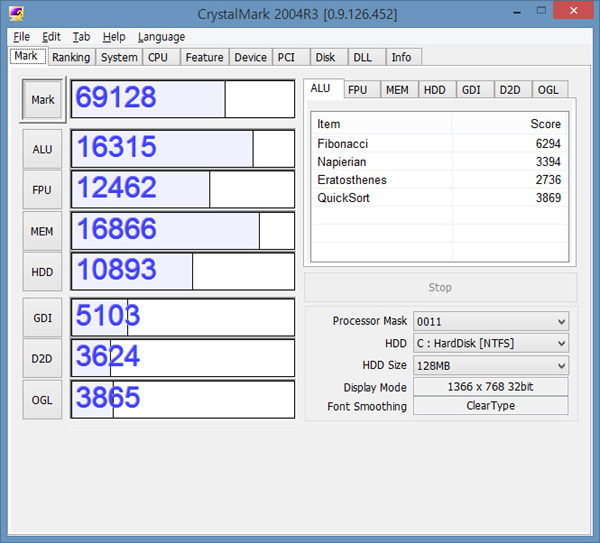Start the ALU benchmark test

pos(43,149)
